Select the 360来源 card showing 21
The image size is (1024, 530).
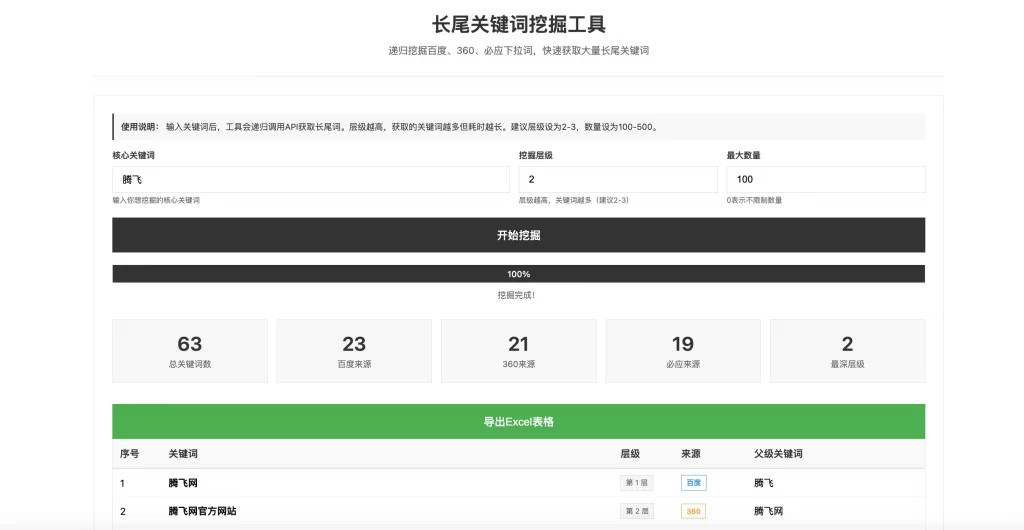coord(519,351)
